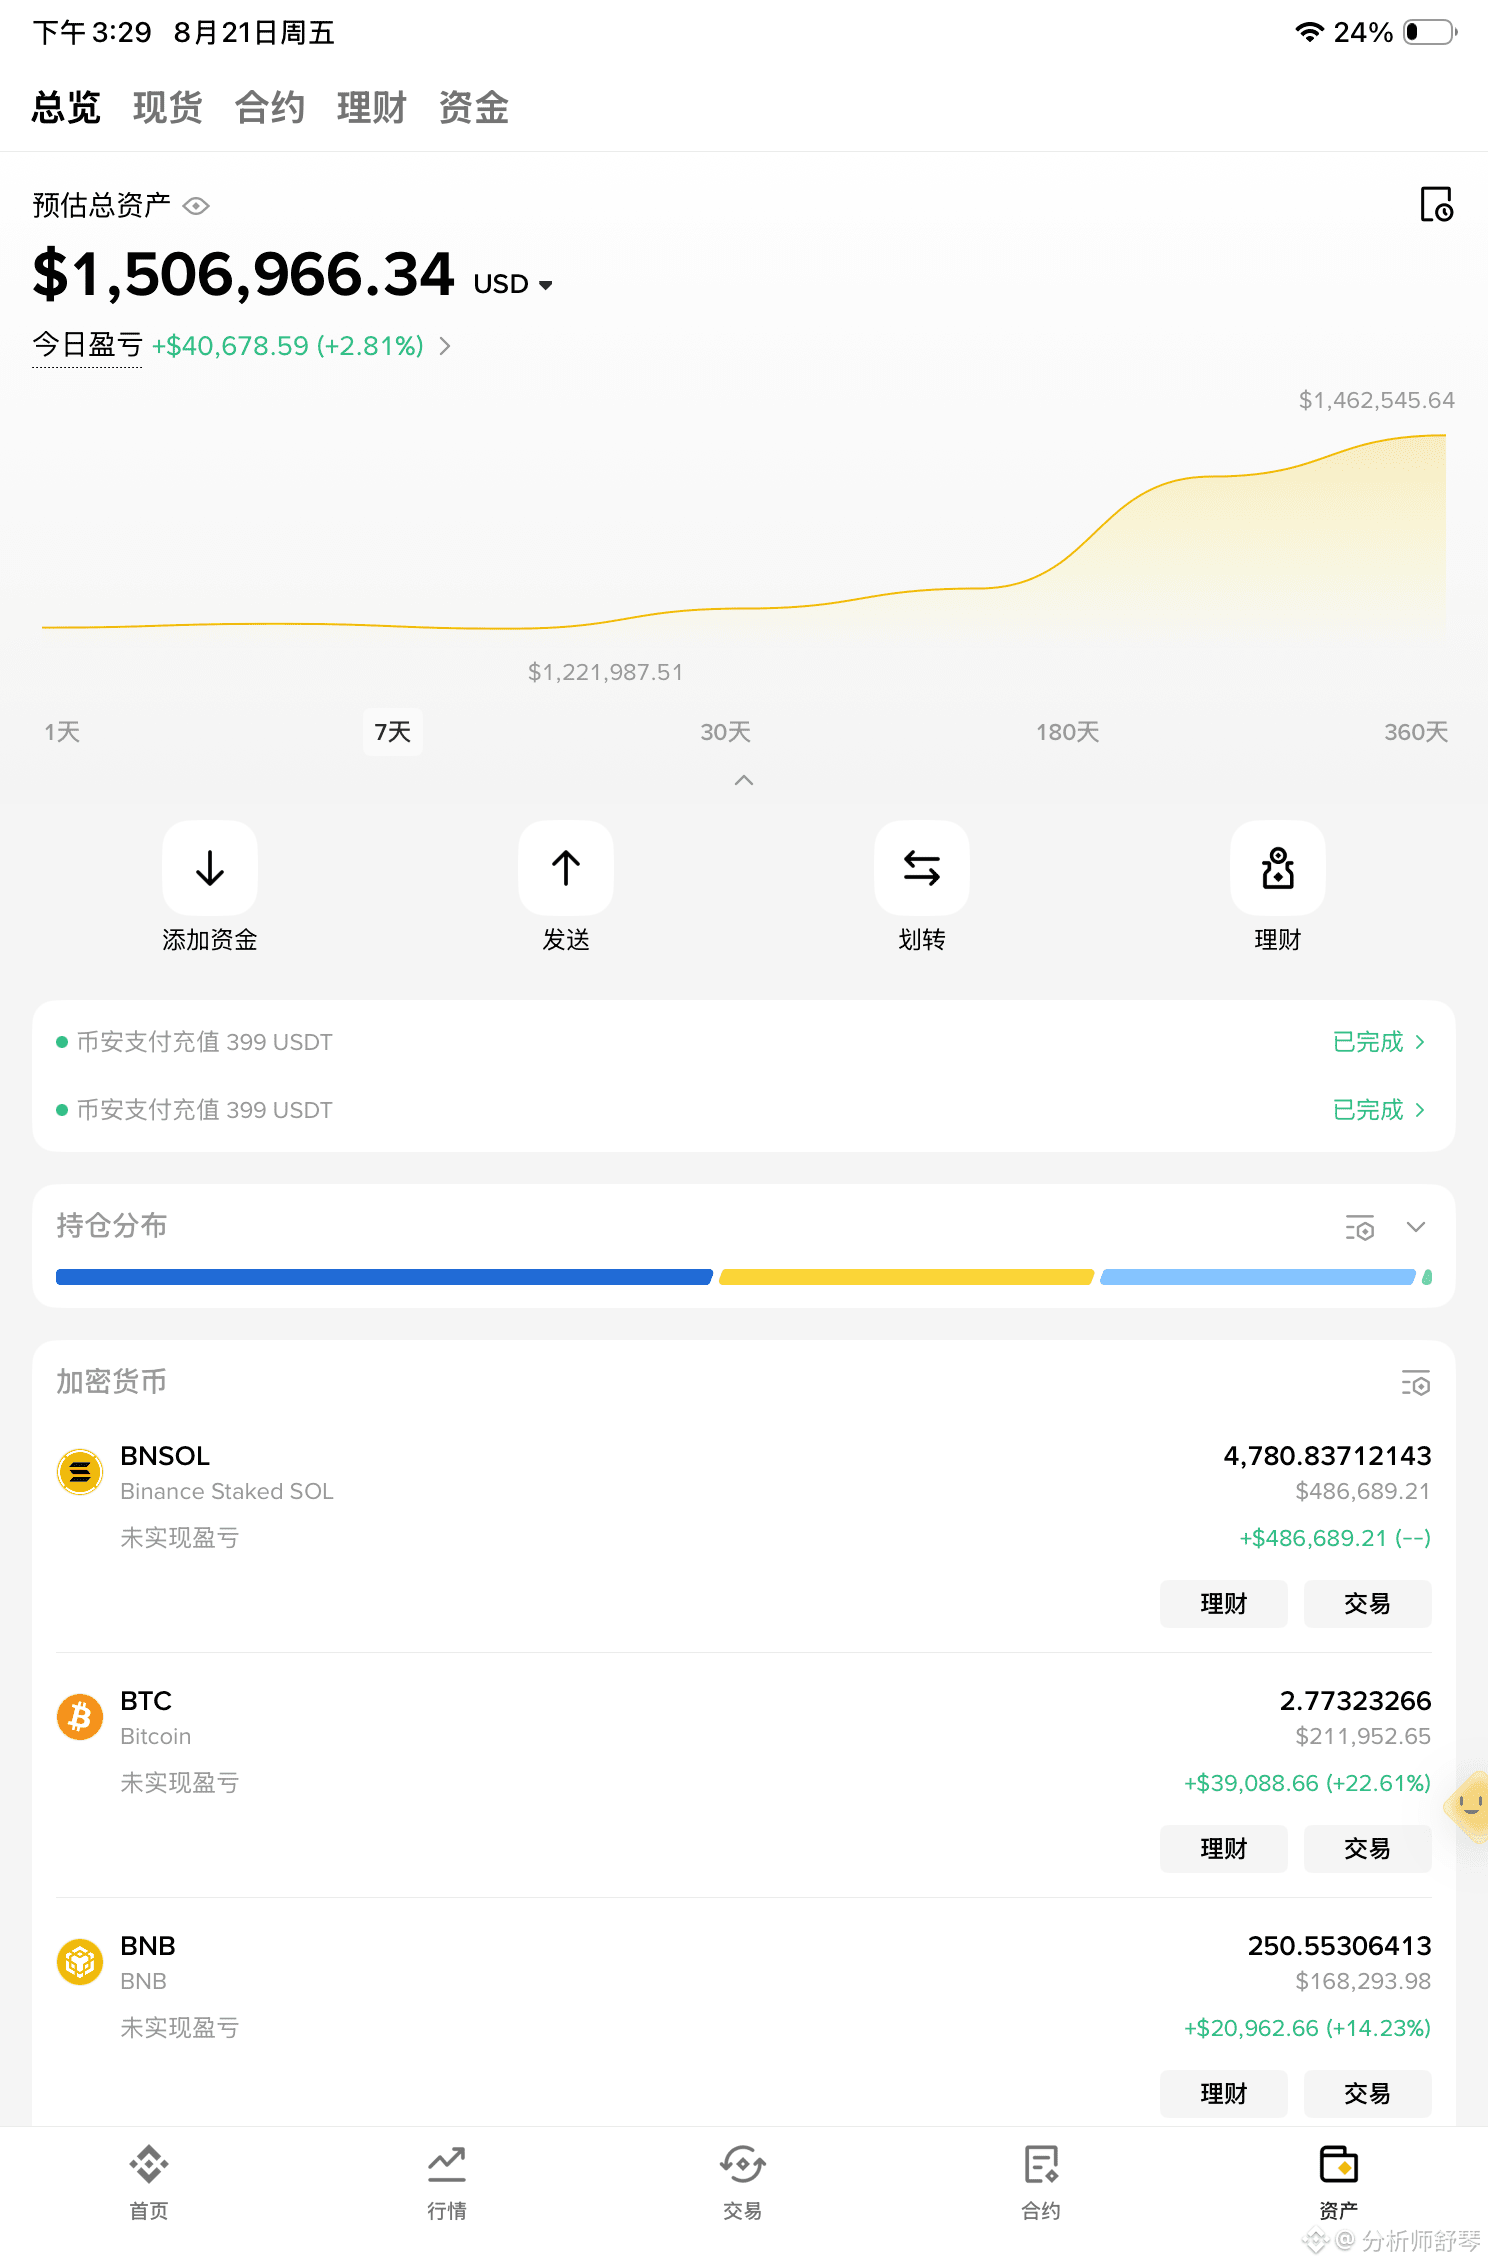Click 理财 button in BNB row
Screen dimensions: 1488x2266
pos(1224,2094)
